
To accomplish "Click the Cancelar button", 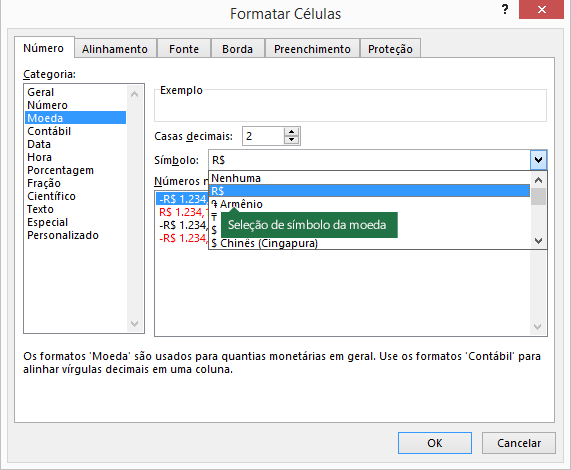I will tap(519, 443).
